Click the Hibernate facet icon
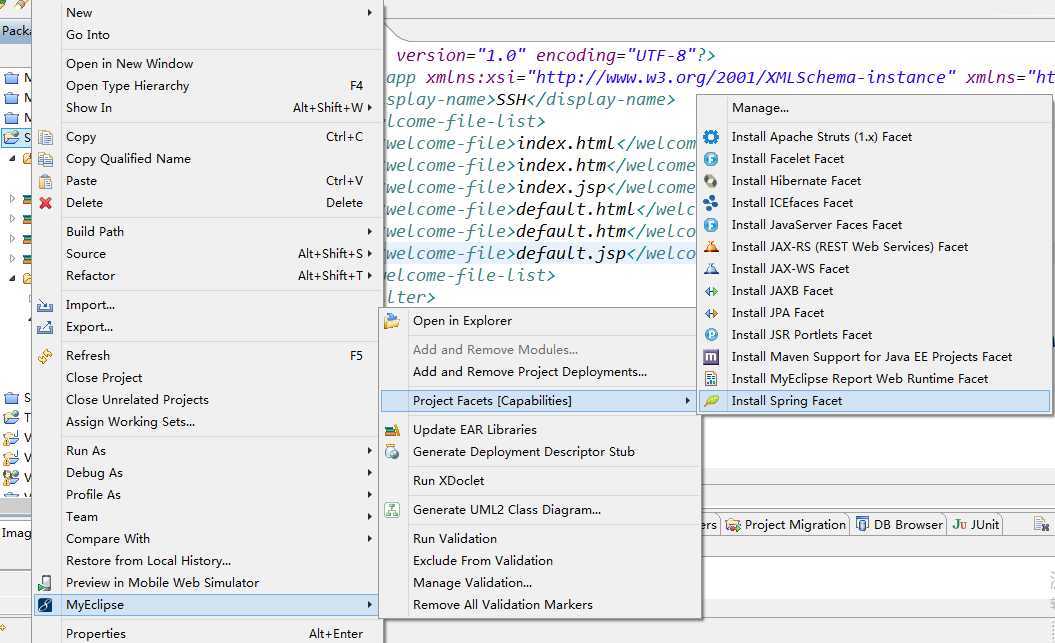This screenshot has width=1055, height=643. tap(711, 181)
